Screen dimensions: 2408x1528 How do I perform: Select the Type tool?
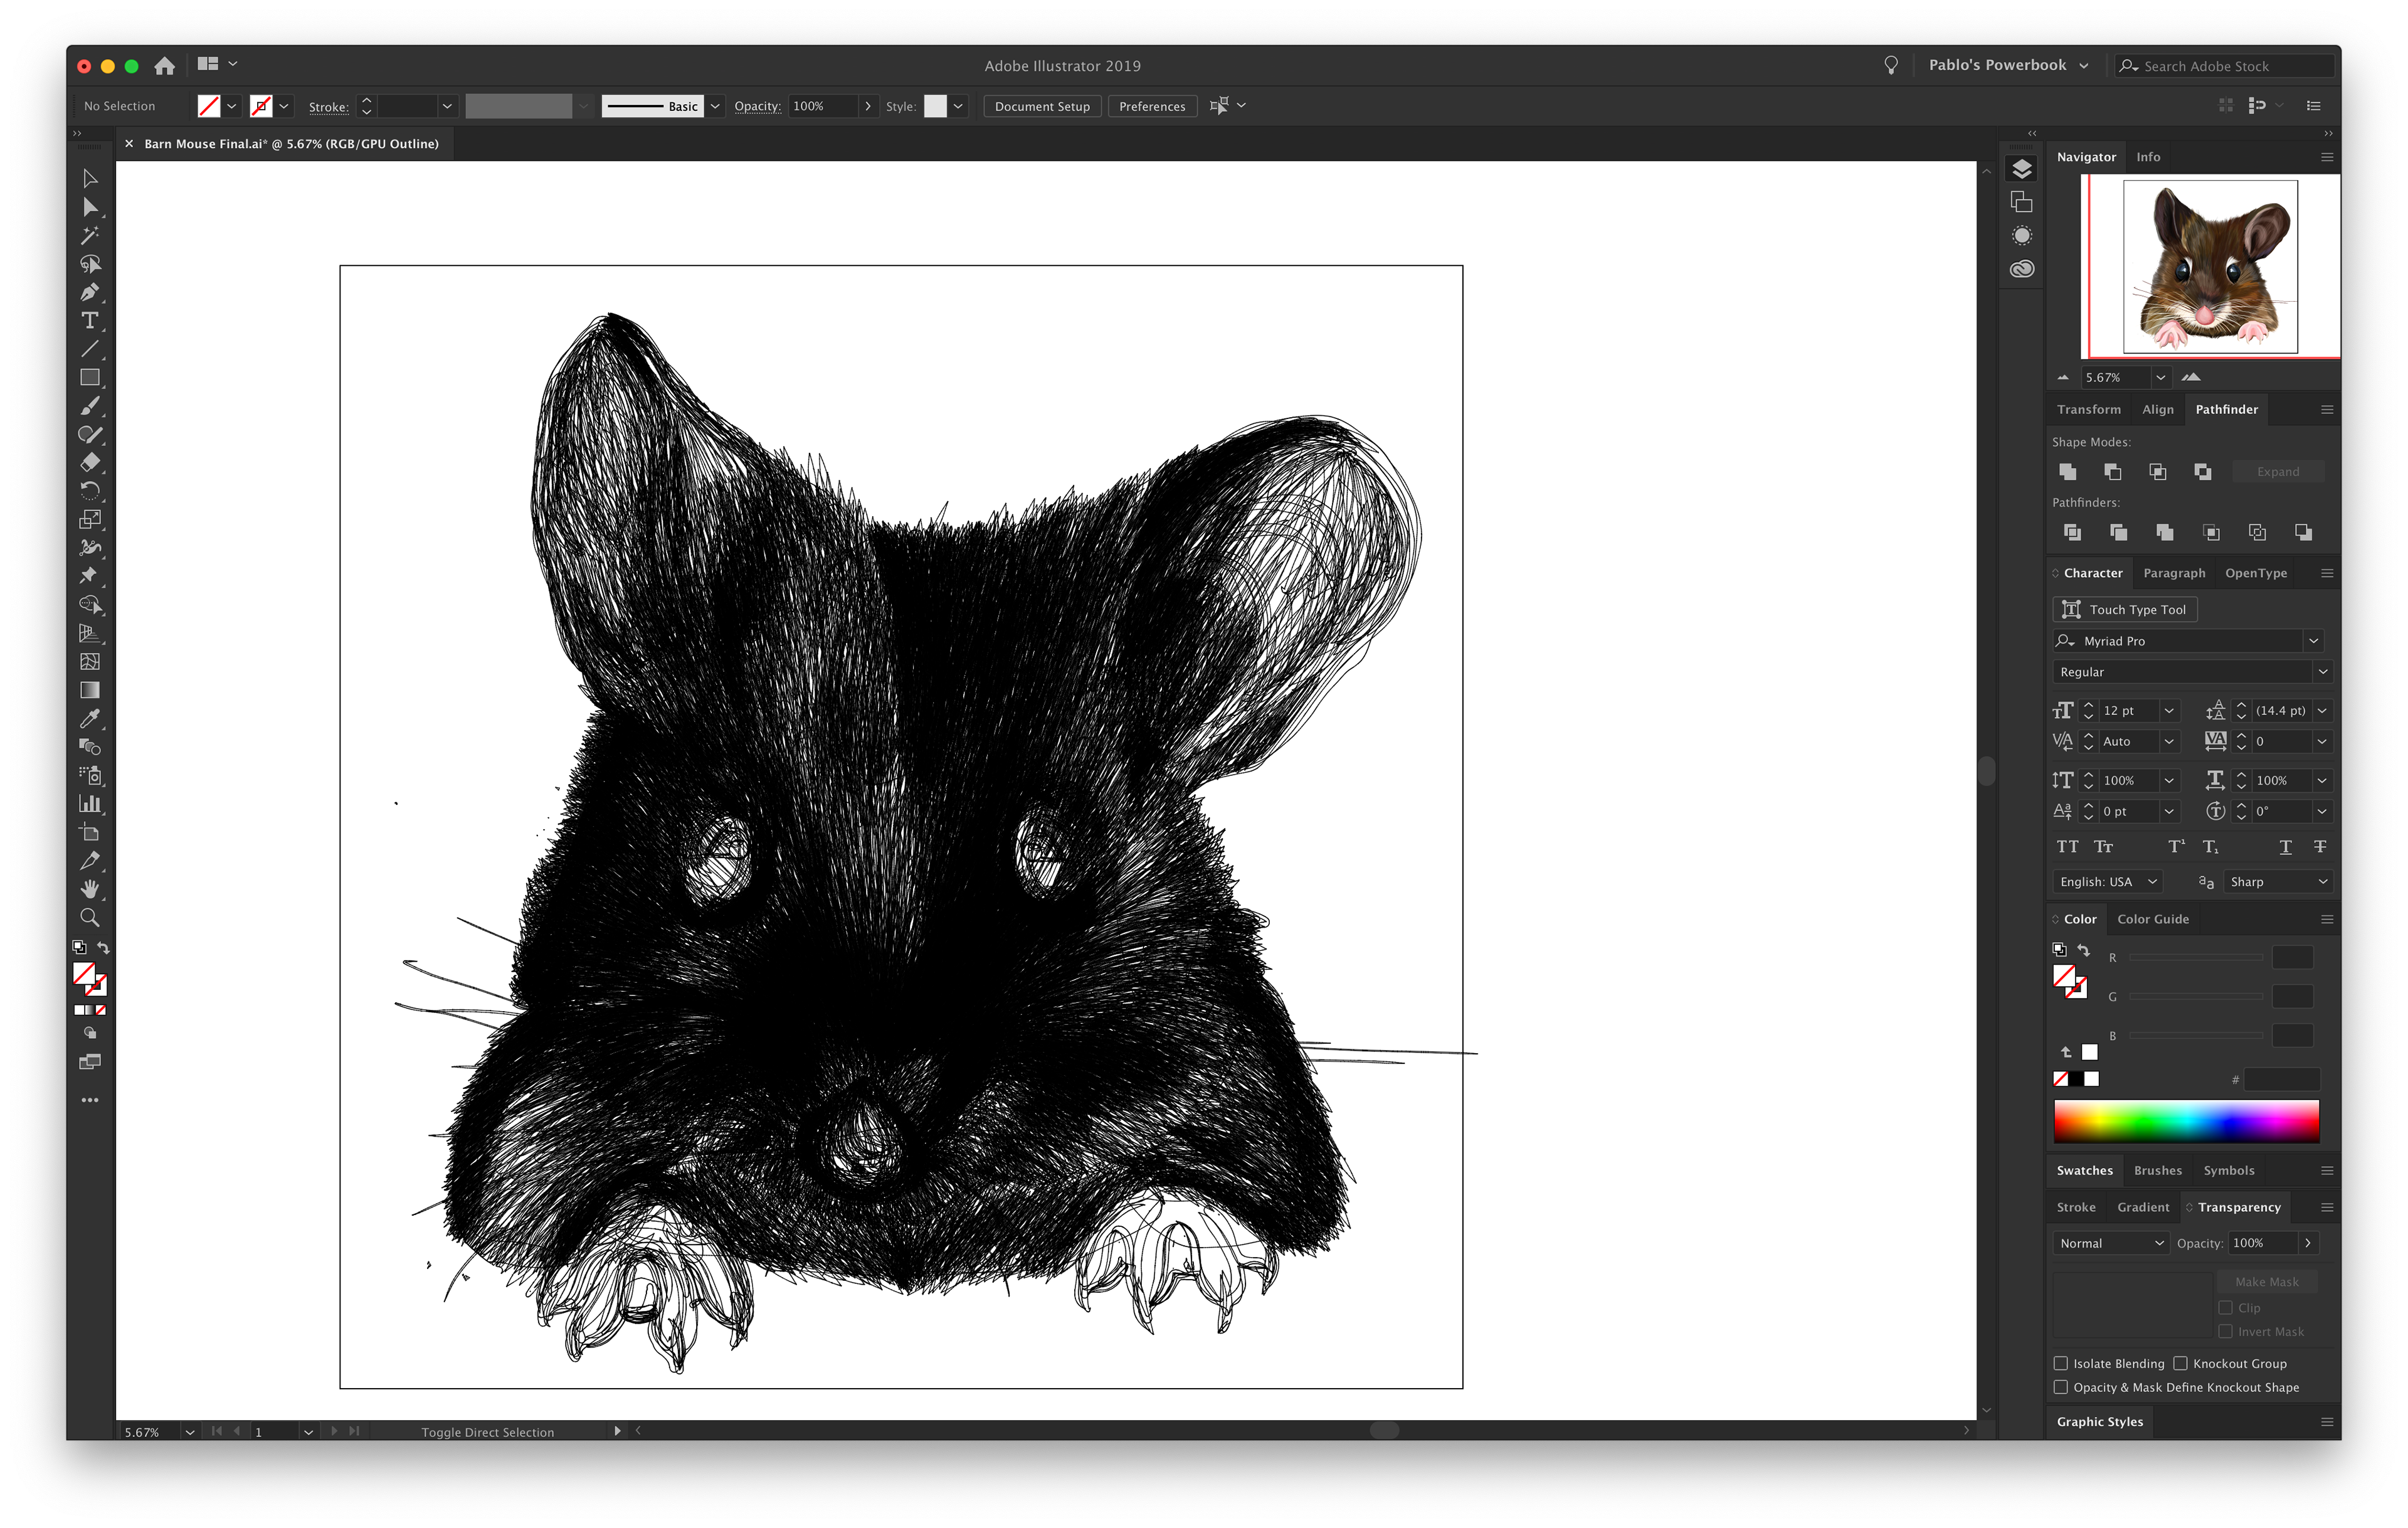(x=89, y=321)
